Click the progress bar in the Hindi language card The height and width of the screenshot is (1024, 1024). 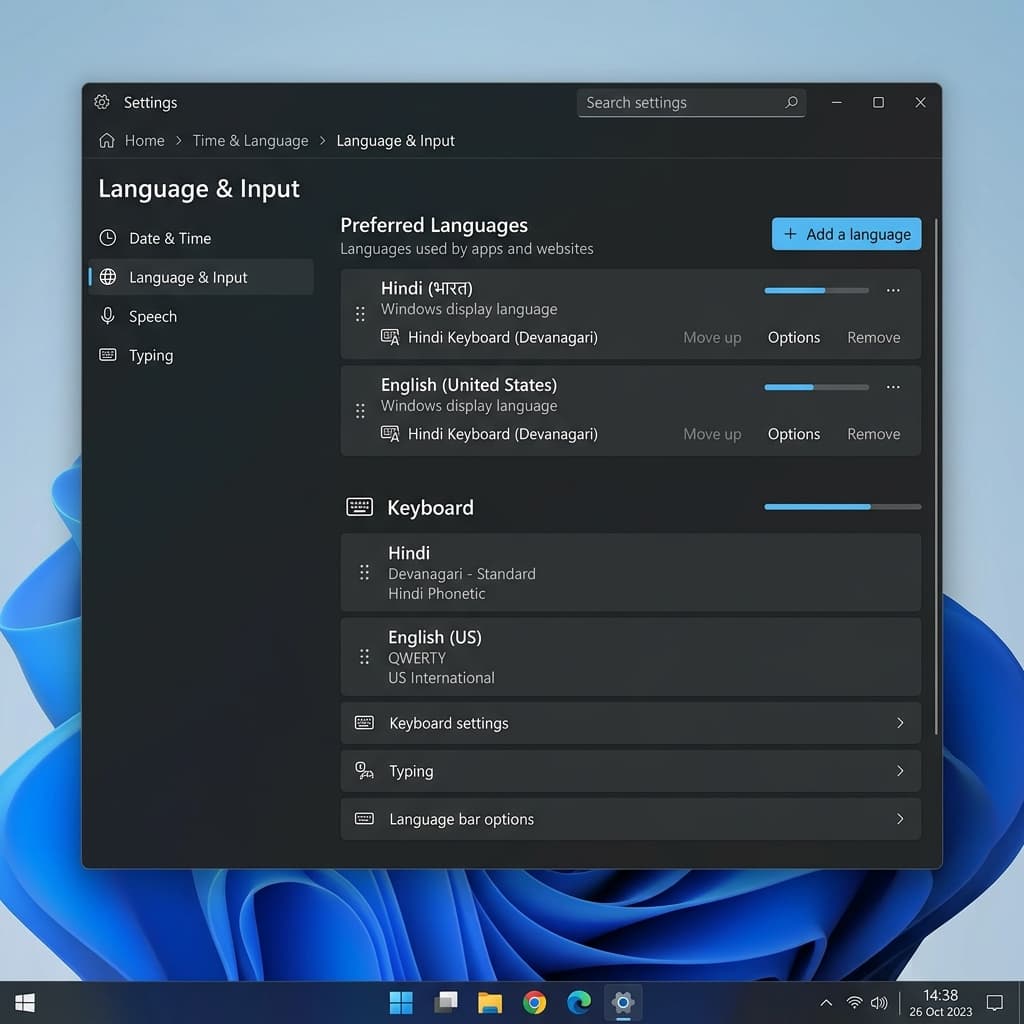pos(816,290)
